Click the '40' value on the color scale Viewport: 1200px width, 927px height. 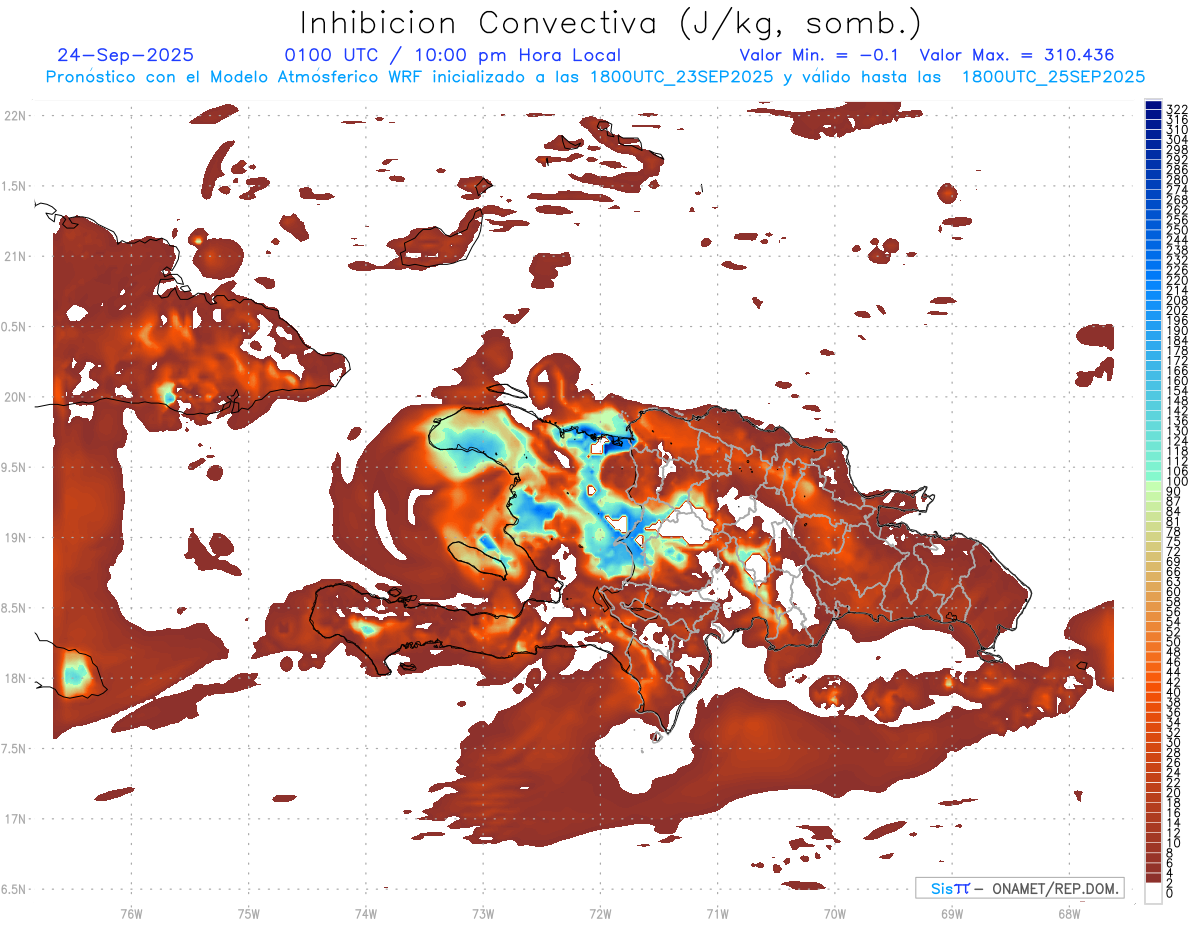(x=1173, y=692)
